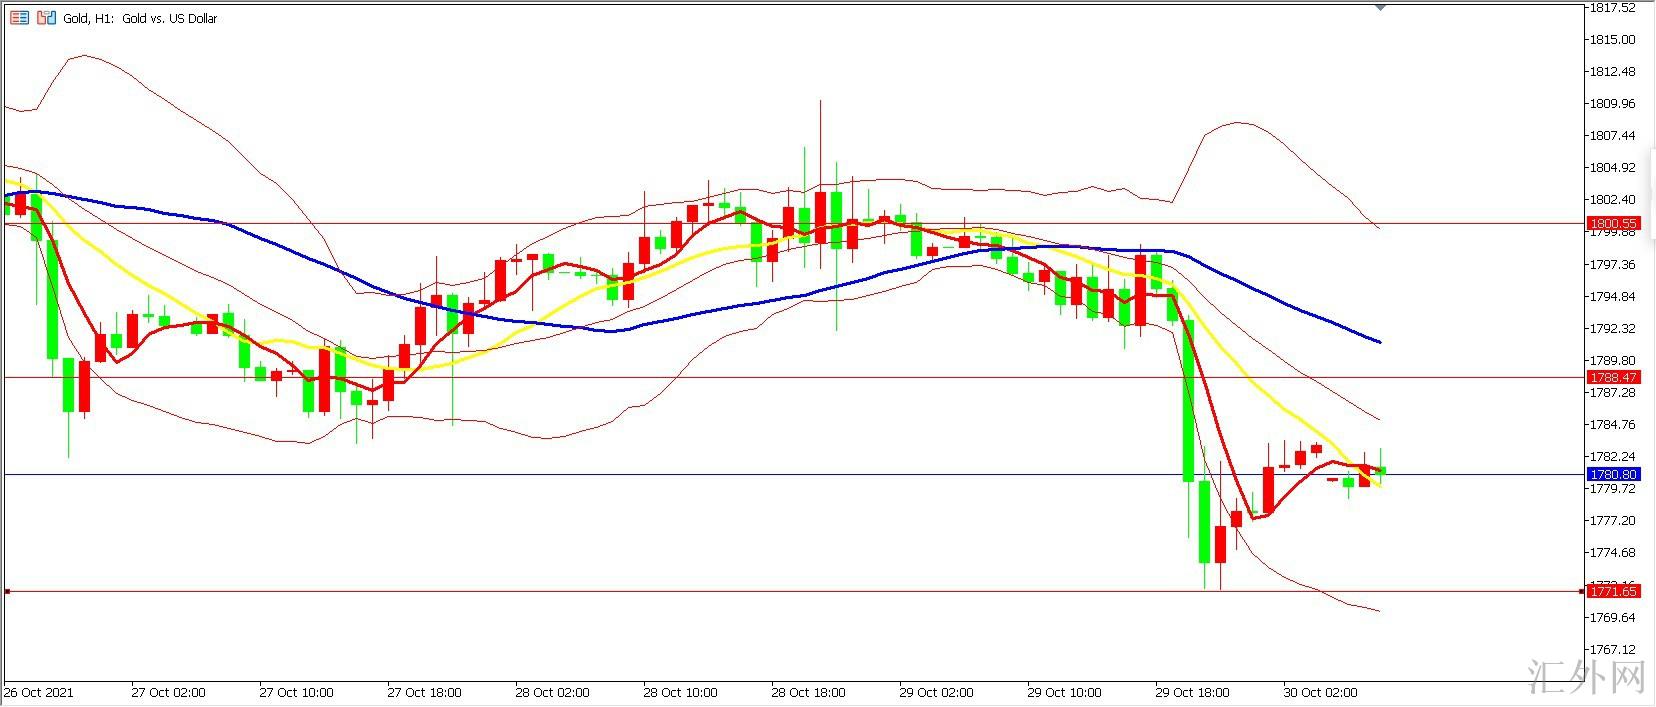Screen dimensions: 1656x707
Task: Click the gray chart shift triangle marker
Action: coord(1381,7)
